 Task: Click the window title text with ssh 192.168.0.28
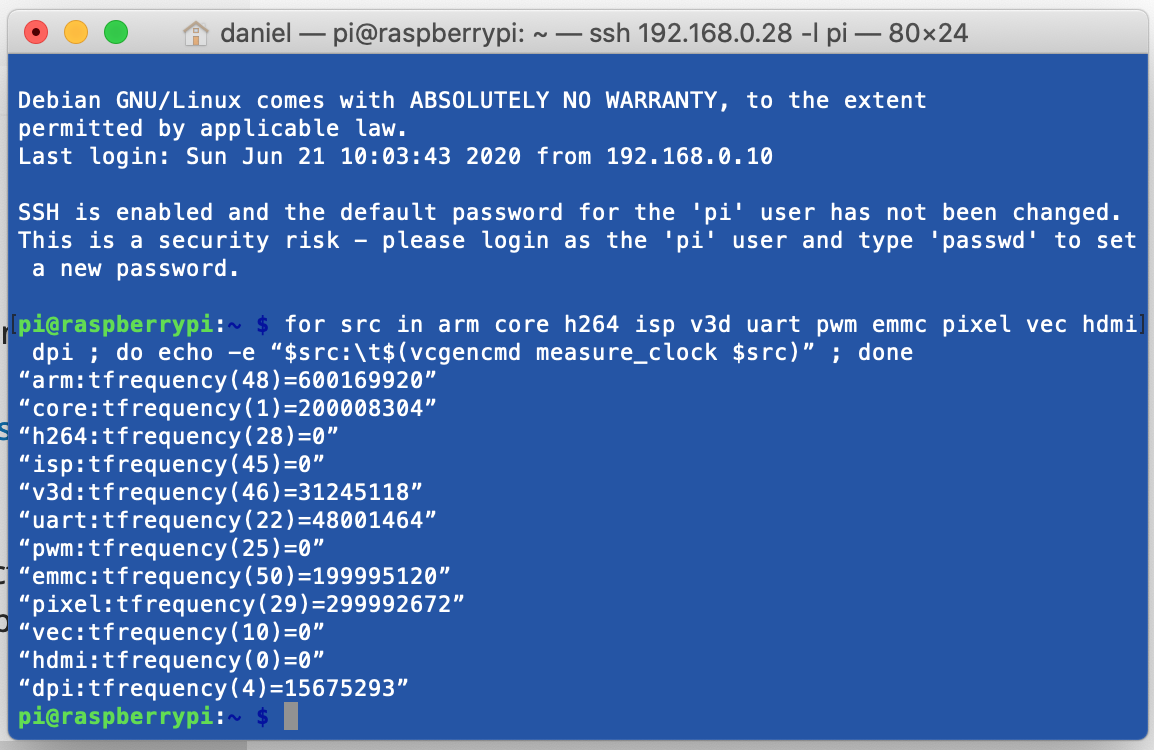click(x=594, y=33)
